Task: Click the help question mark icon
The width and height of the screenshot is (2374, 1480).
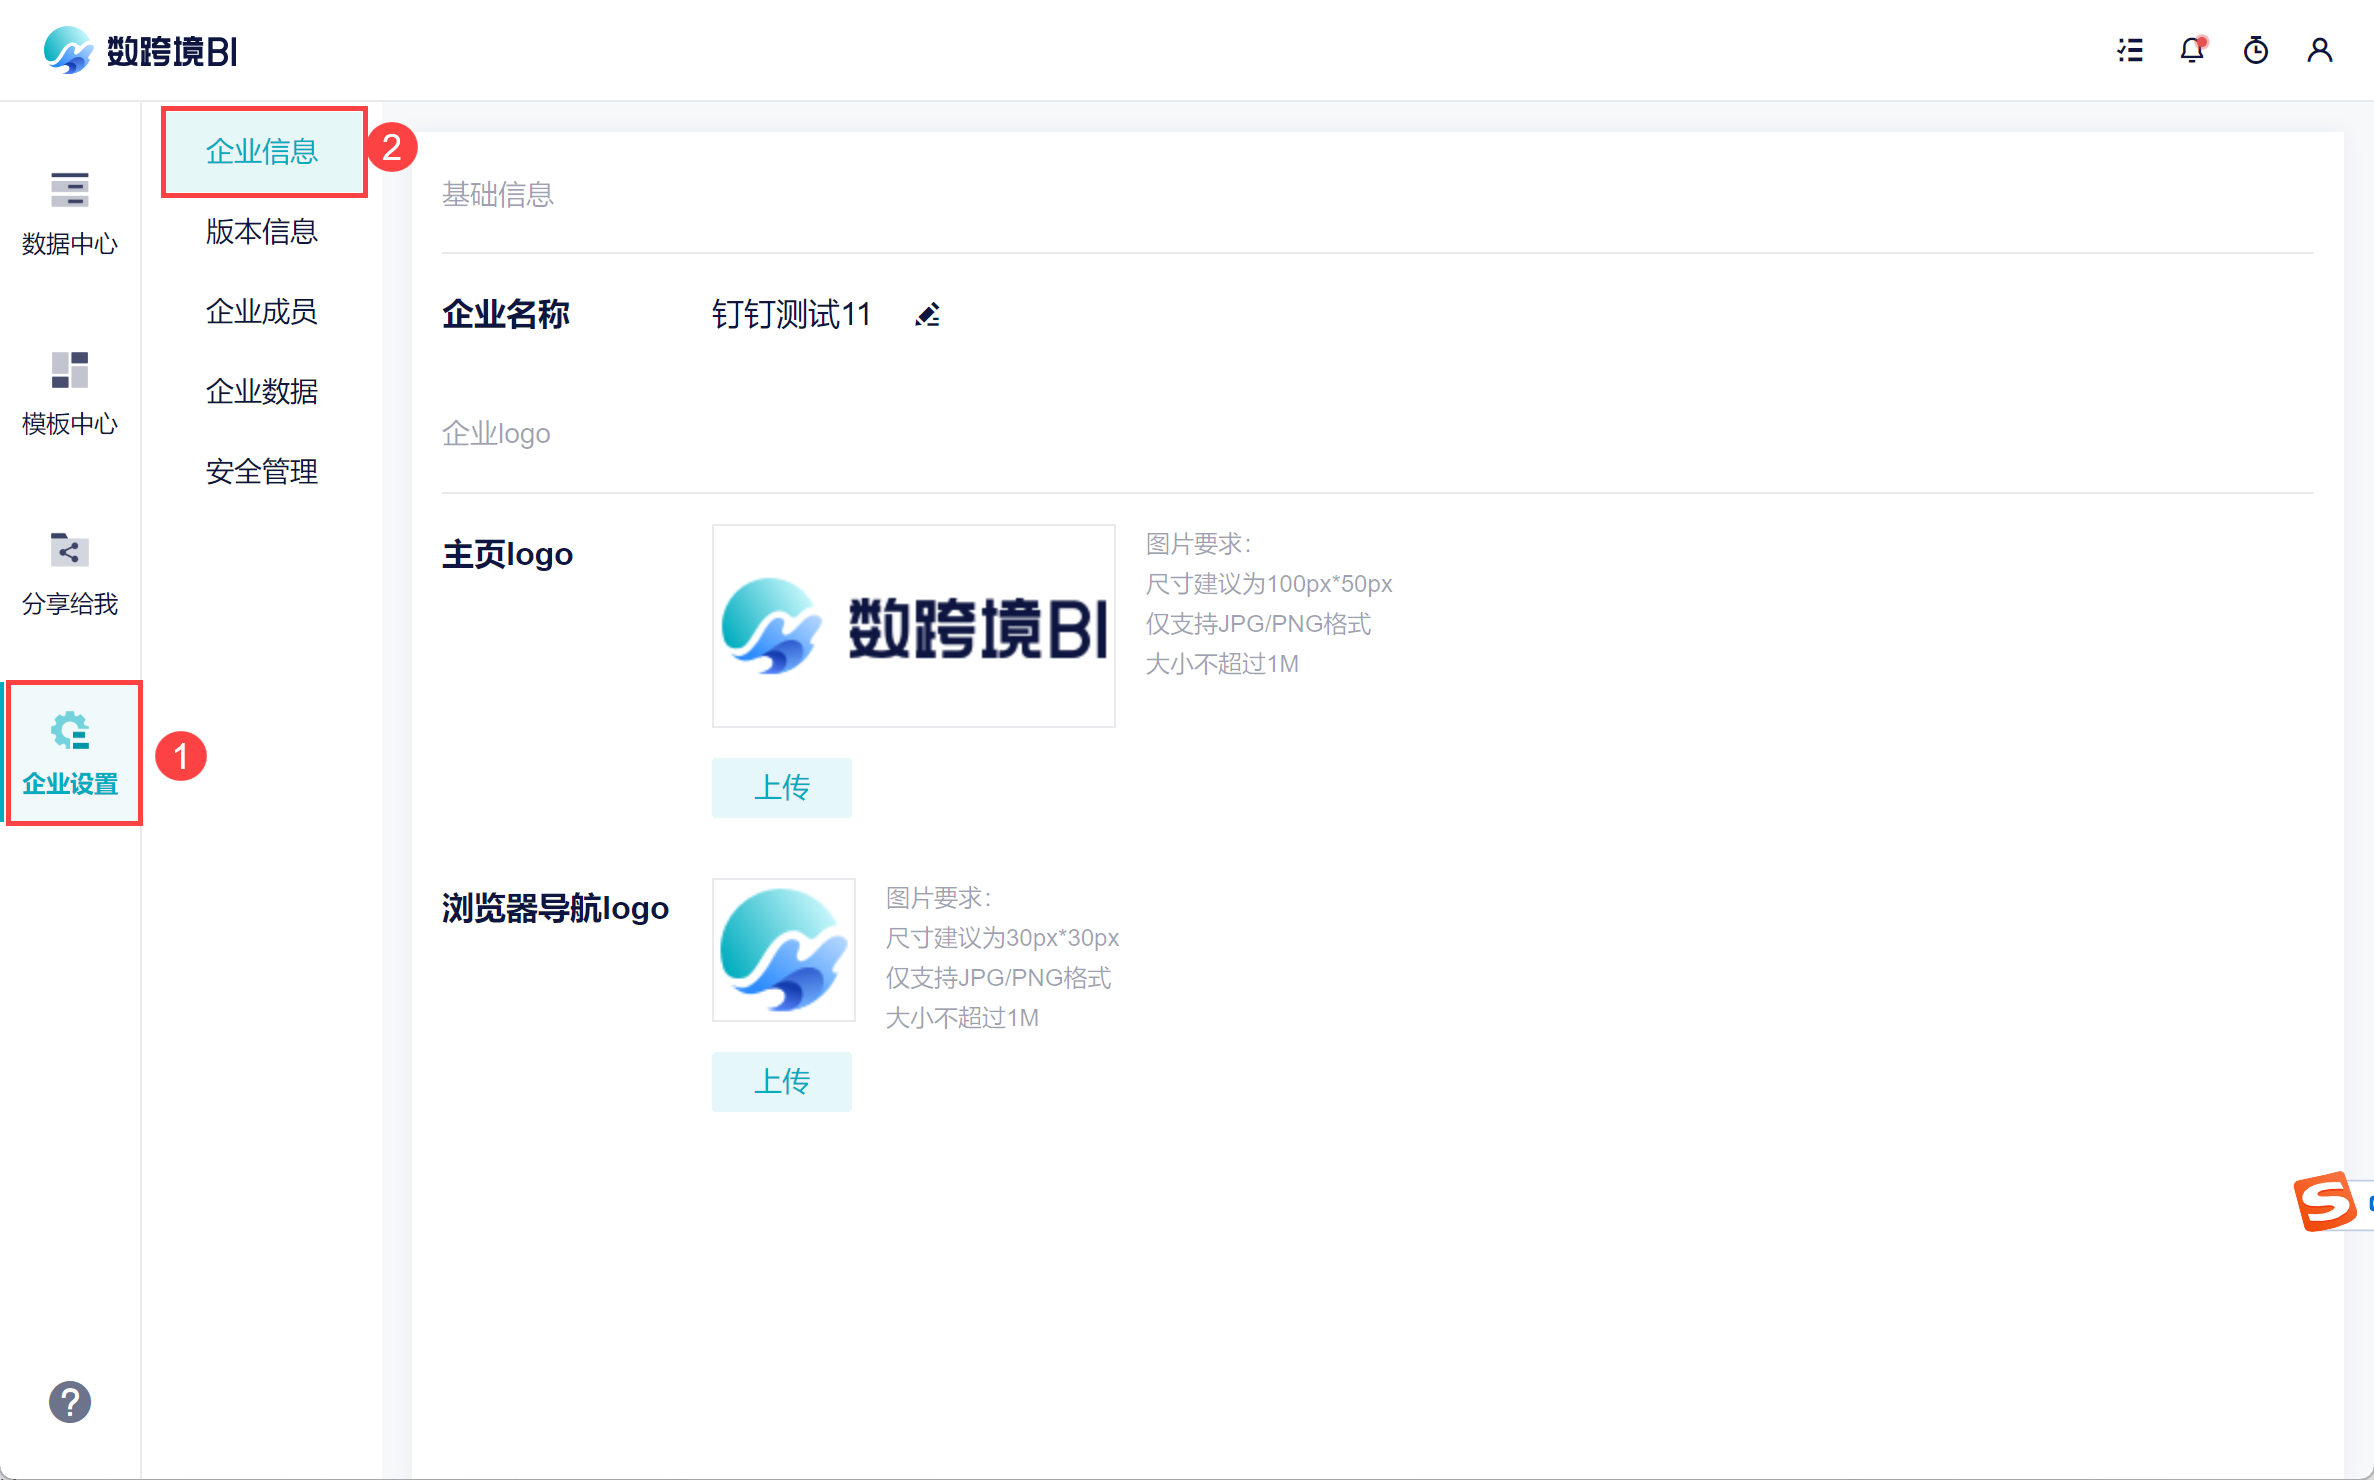Action: pos(69,1402)
